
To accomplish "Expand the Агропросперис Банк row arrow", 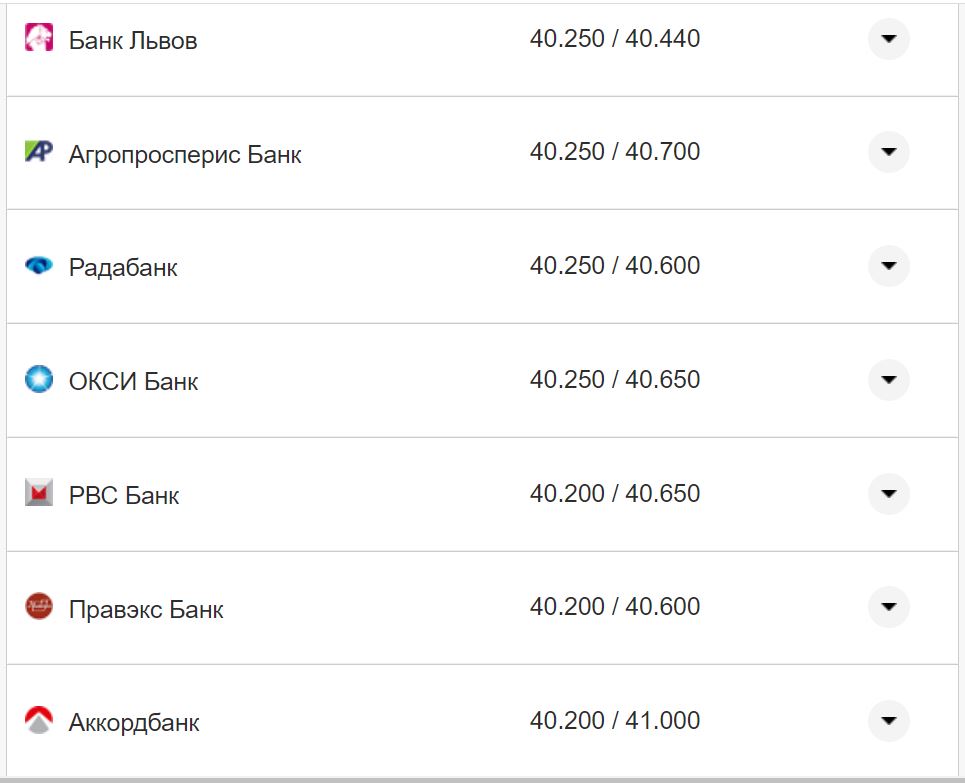I will click(888, 152).
